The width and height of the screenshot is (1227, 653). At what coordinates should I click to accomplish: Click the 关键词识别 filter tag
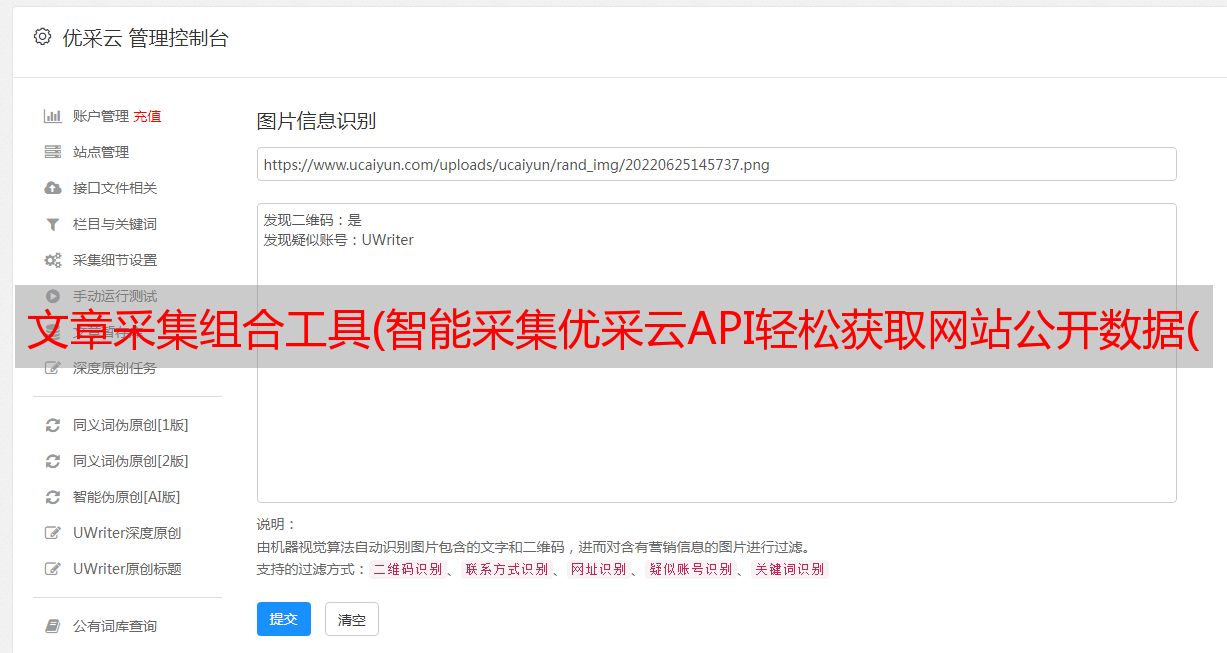(789, 569)
